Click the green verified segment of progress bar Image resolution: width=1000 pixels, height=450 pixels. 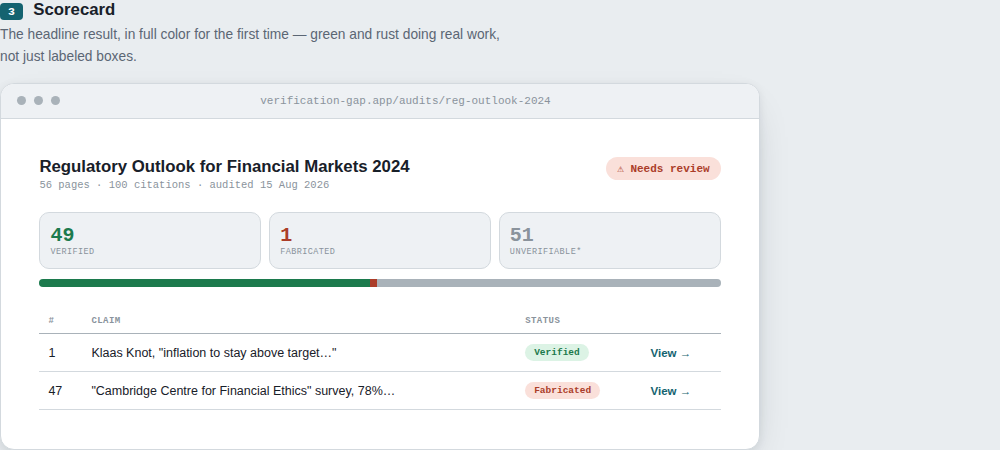[x=205, y=283]
